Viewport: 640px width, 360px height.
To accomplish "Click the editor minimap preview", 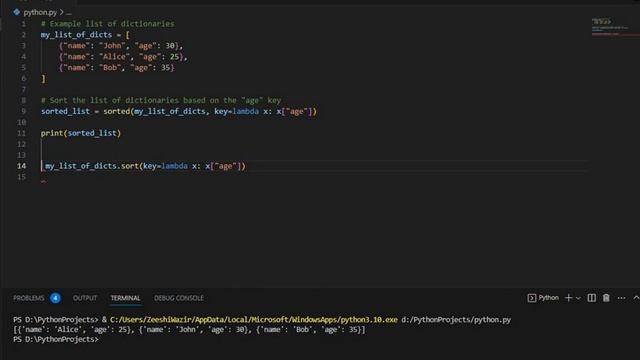I will point(610,27).
